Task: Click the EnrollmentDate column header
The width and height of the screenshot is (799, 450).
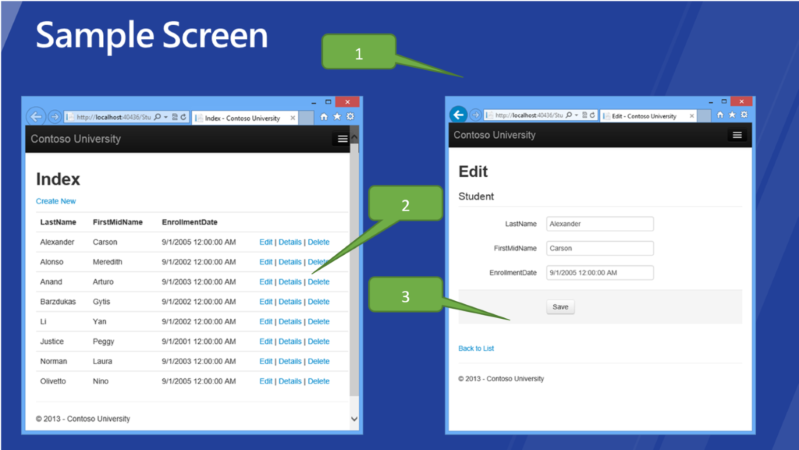Action: 190,222
